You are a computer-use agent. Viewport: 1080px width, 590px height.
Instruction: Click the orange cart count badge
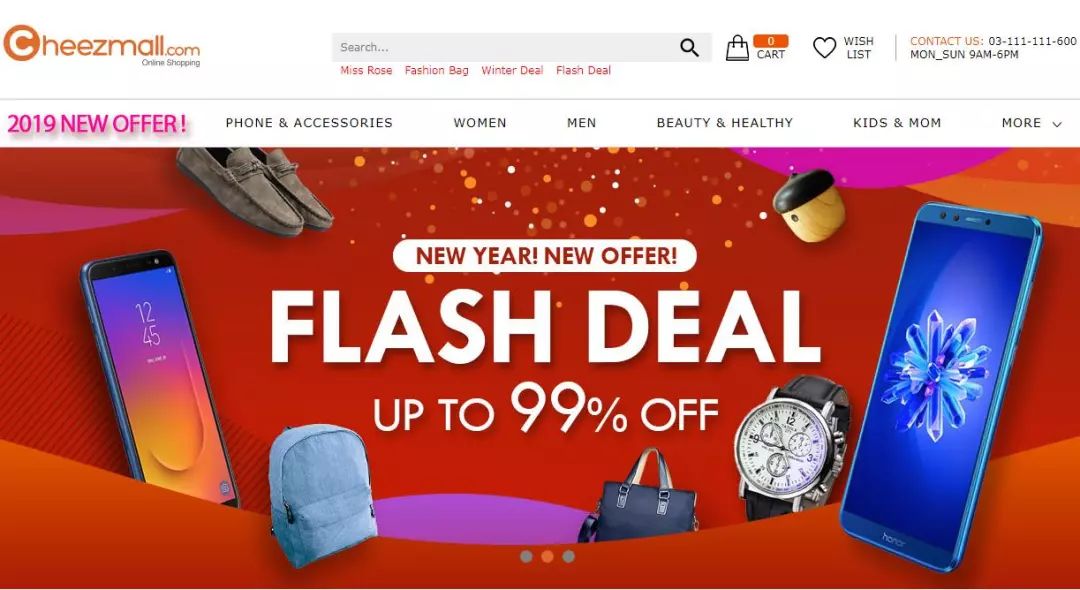771,41
